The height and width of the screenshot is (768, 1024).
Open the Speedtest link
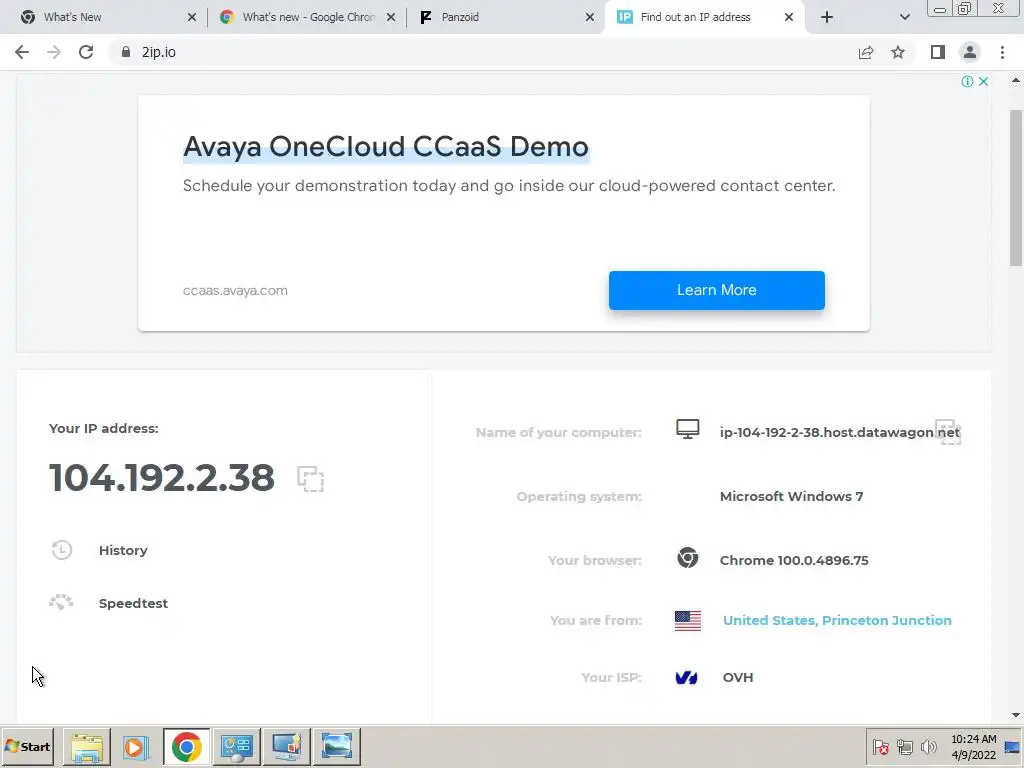point(133,603)
